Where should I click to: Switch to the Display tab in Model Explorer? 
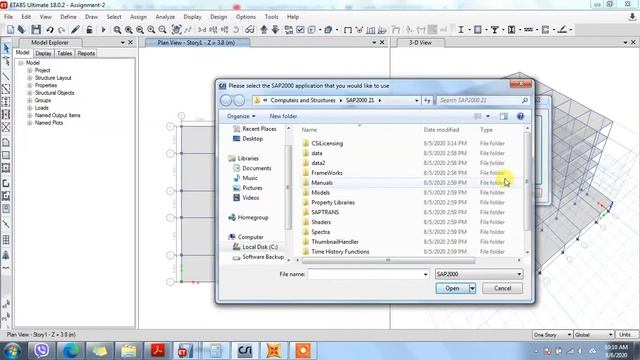coord(43,53)
